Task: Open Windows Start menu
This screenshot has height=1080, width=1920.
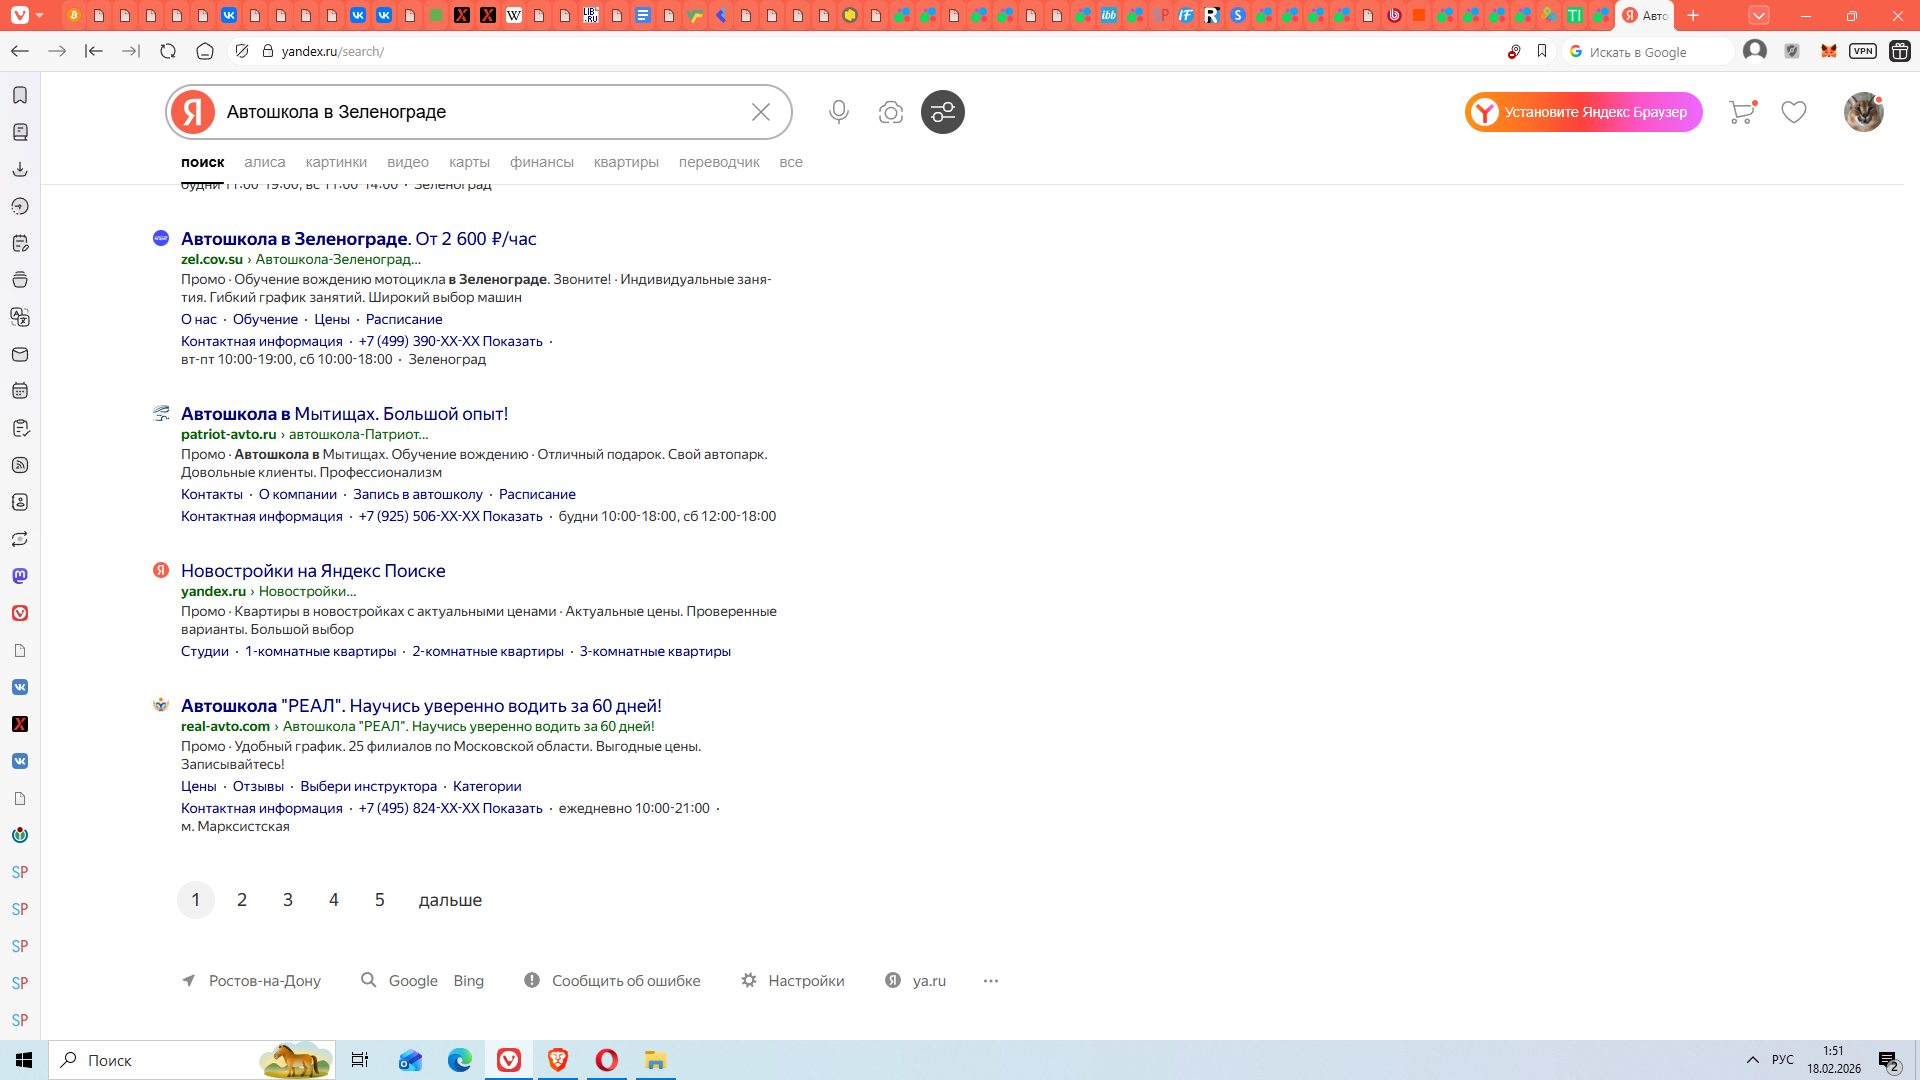Action: 24,1060
